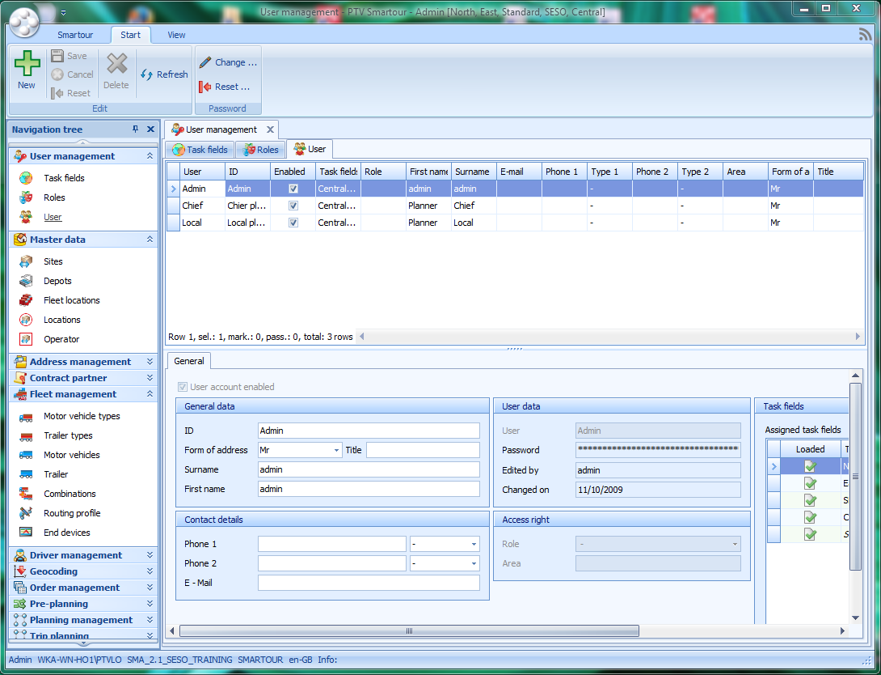Sort by the Surname column header

tap(473, 171)
